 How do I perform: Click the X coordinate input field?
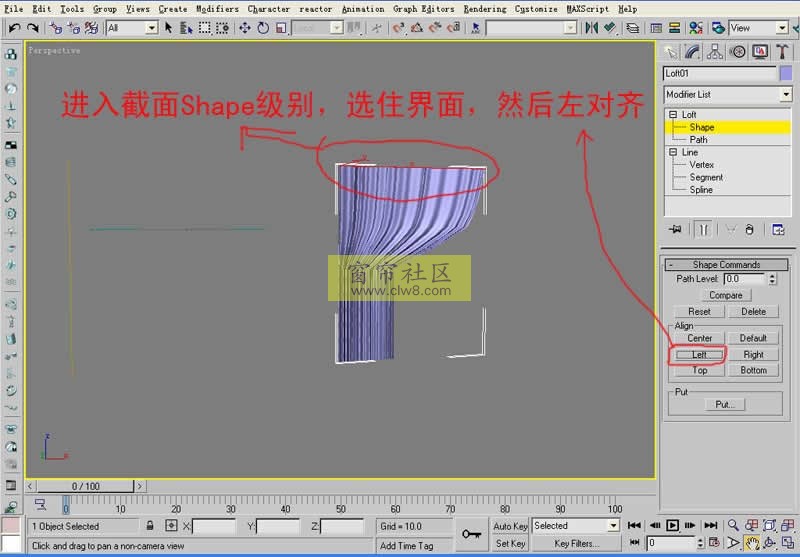214,526
